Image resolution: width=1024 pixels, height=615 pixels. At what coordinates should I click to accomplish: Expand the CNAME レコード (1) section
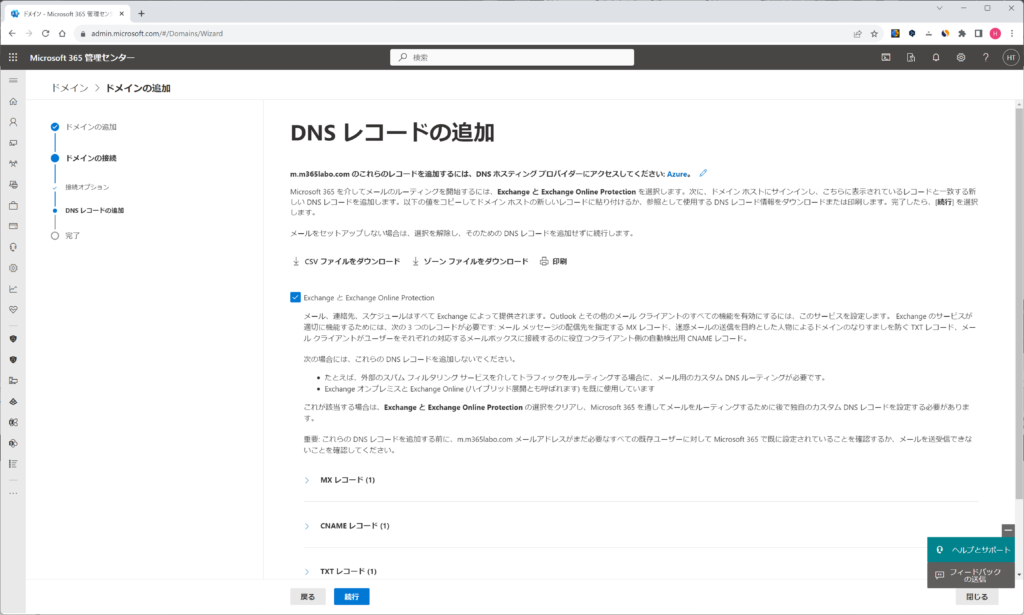pos(347,526)
